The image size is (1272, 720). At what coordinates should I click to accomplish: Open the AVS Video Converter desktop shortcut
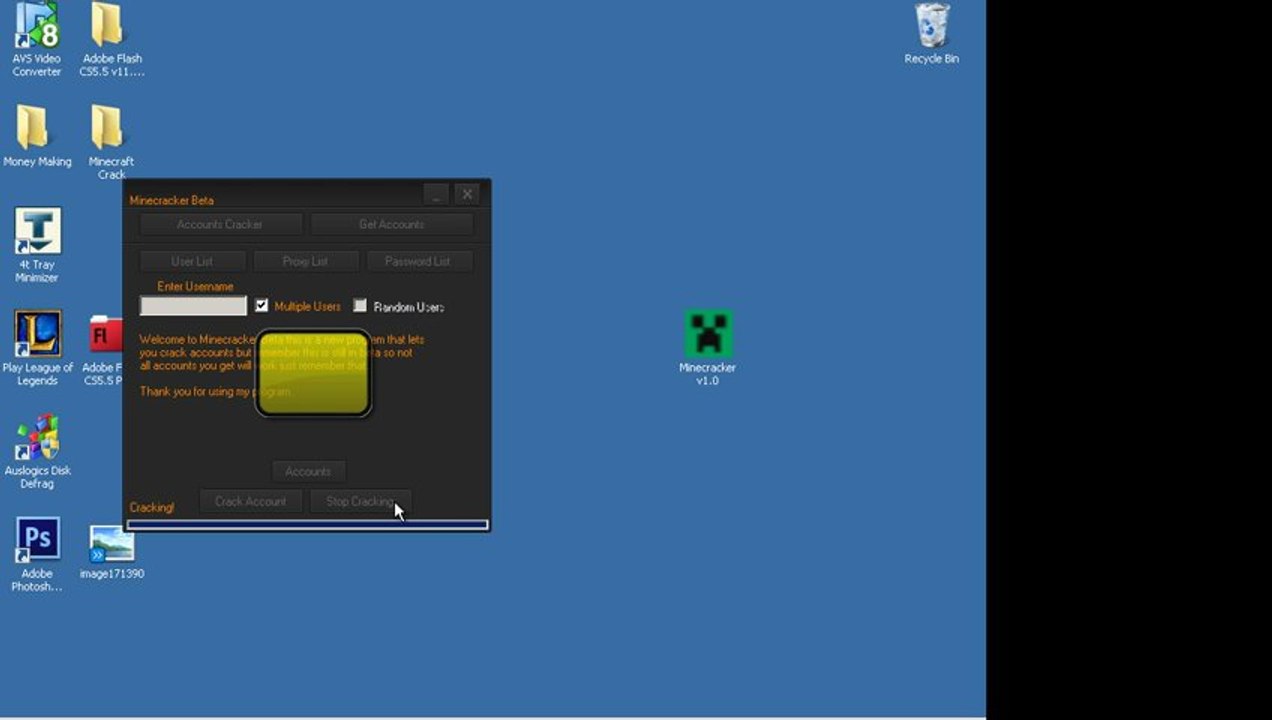pyautogui.click(x=37, y=40)
